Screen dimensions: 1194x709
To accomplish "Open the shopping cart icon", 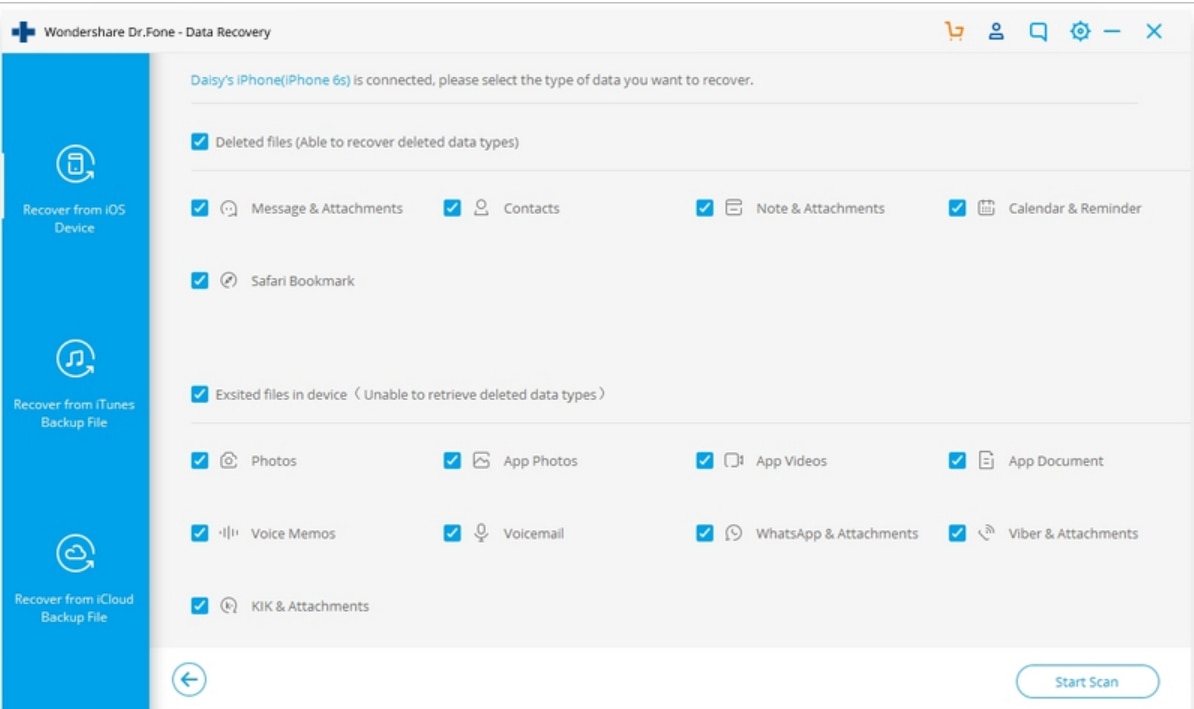I will click(954, 31).
